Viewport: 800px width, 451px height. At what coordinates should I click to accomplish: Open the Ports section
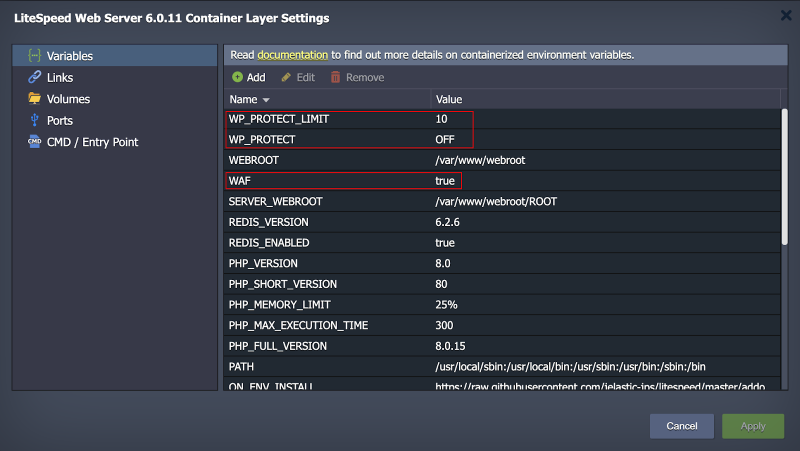115,120
